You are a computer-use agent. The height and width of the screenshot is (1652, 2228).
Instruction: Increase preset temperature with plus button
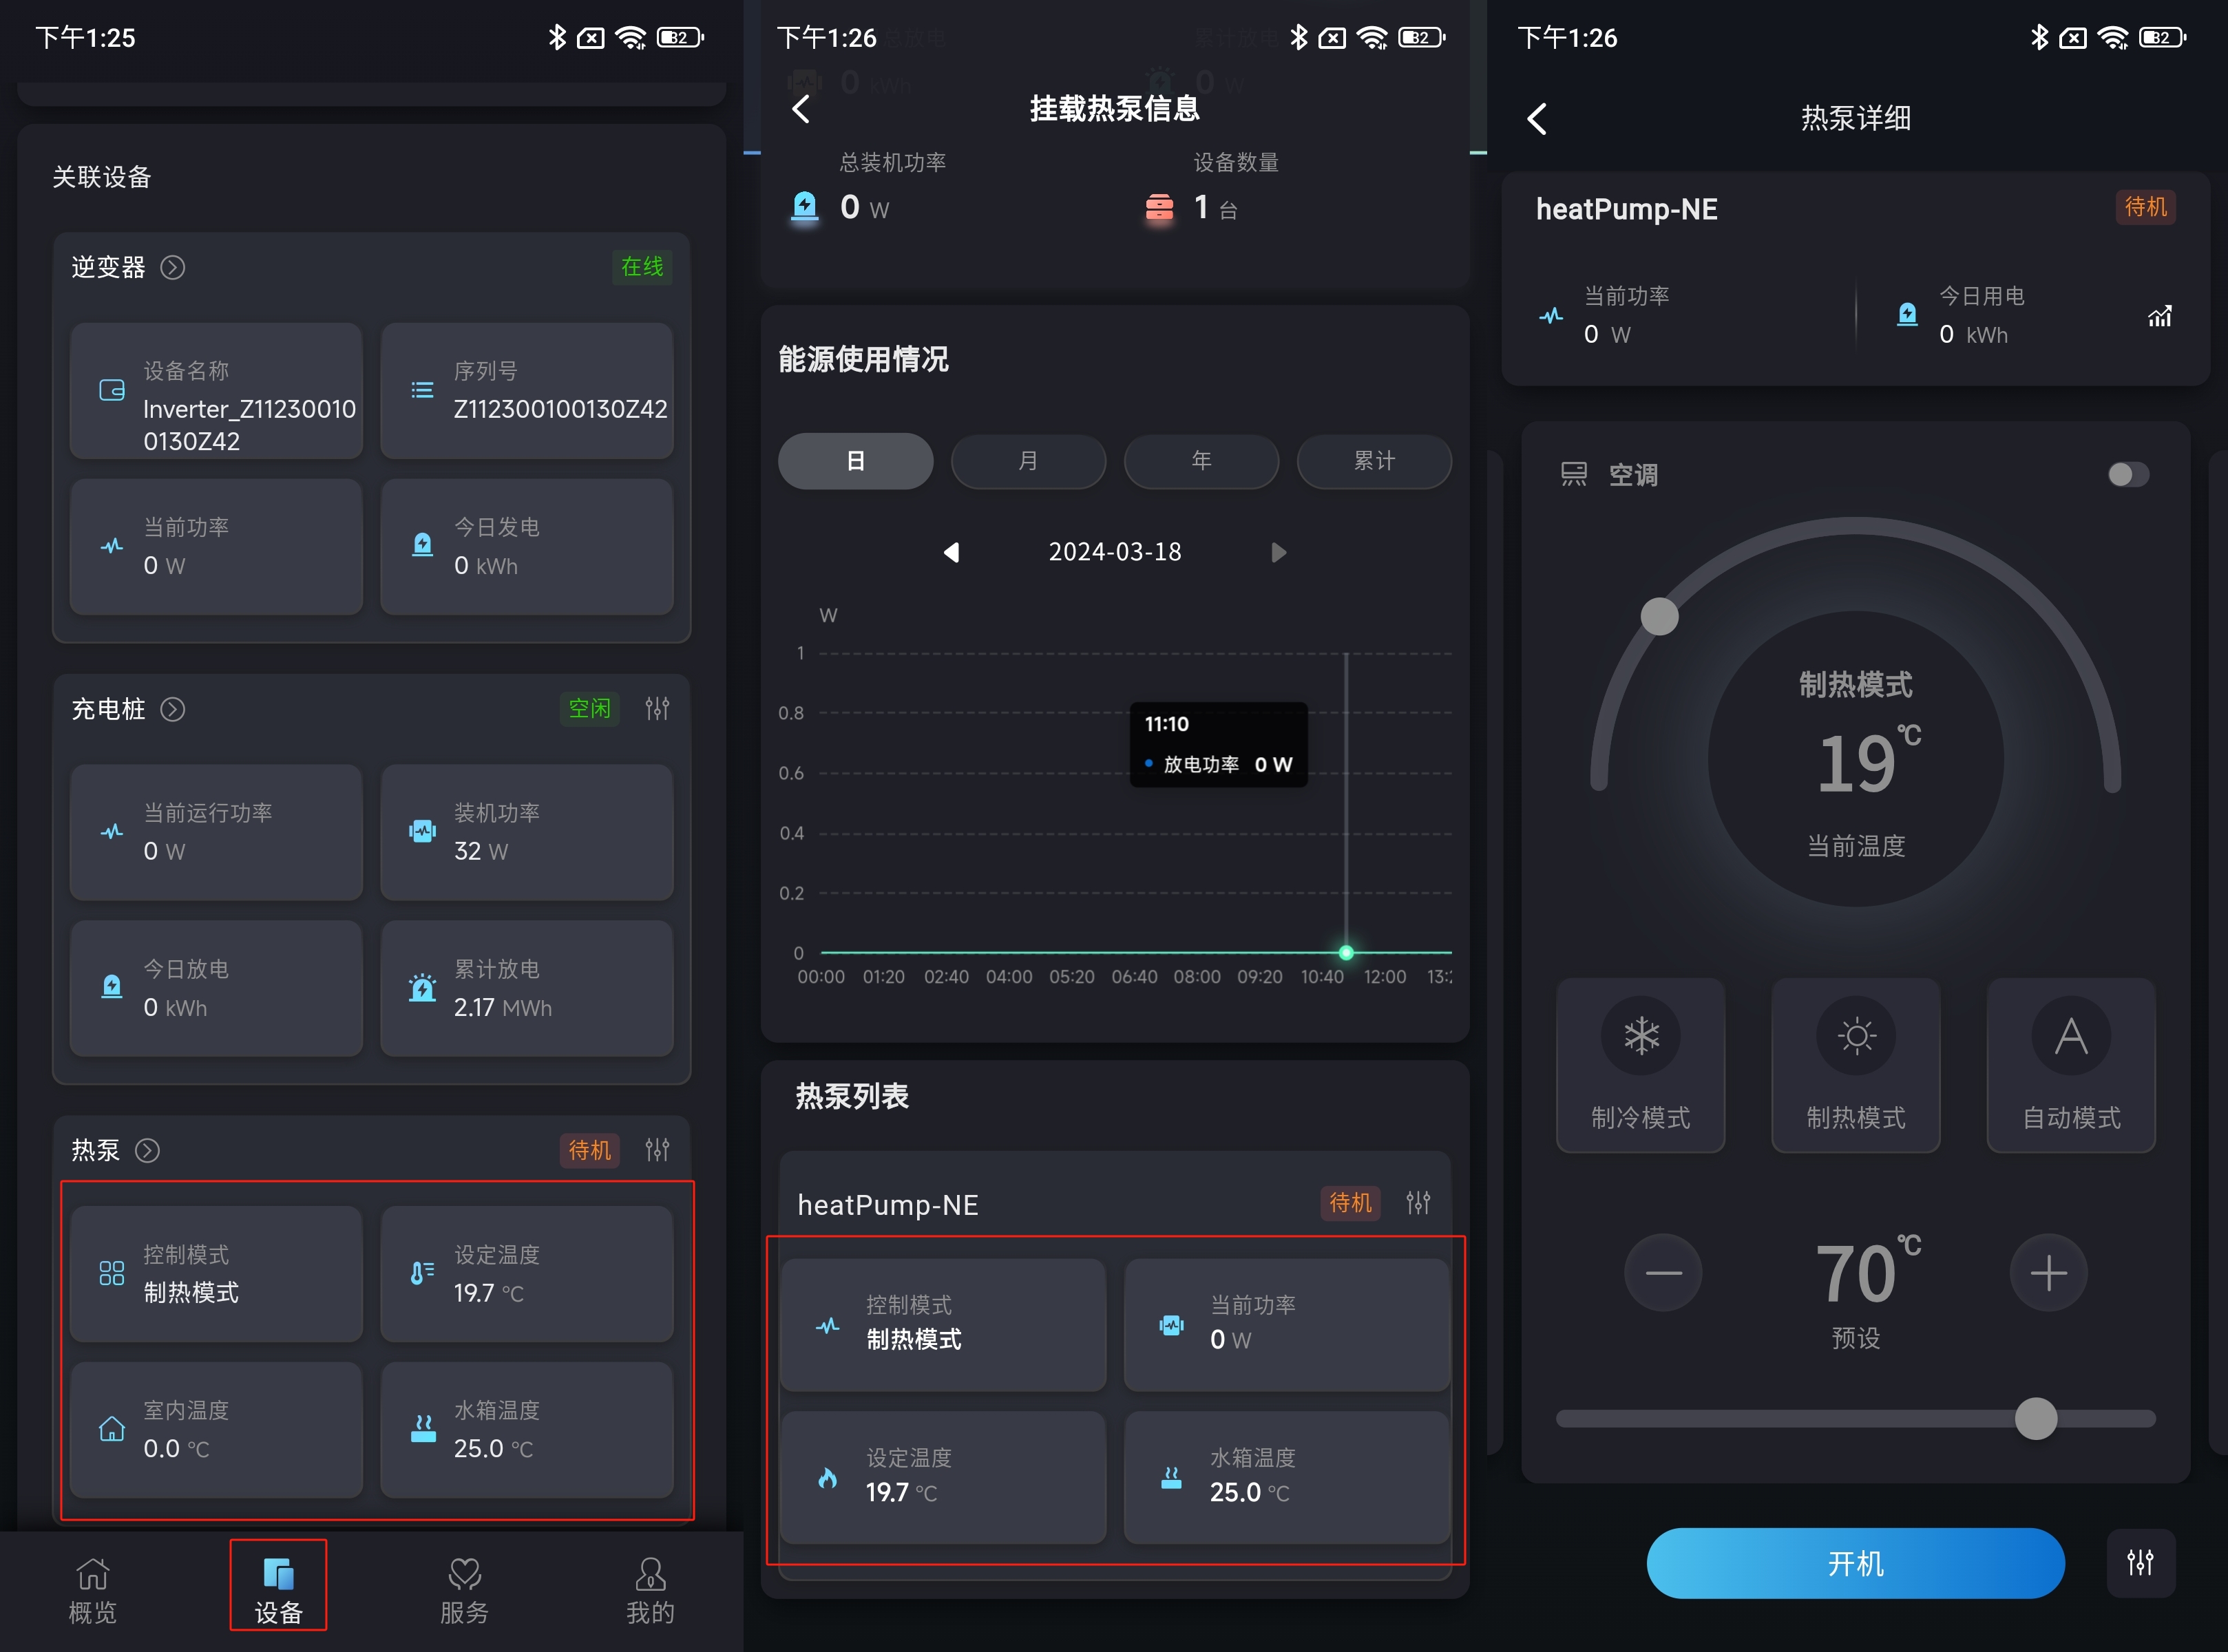point(2048,1272)
